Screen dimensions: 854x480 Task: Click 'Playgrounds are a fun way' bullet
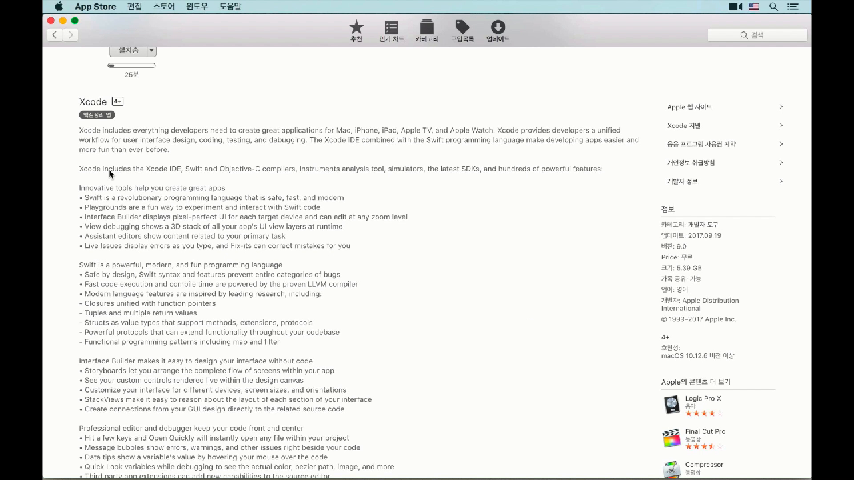click(200, 208)
